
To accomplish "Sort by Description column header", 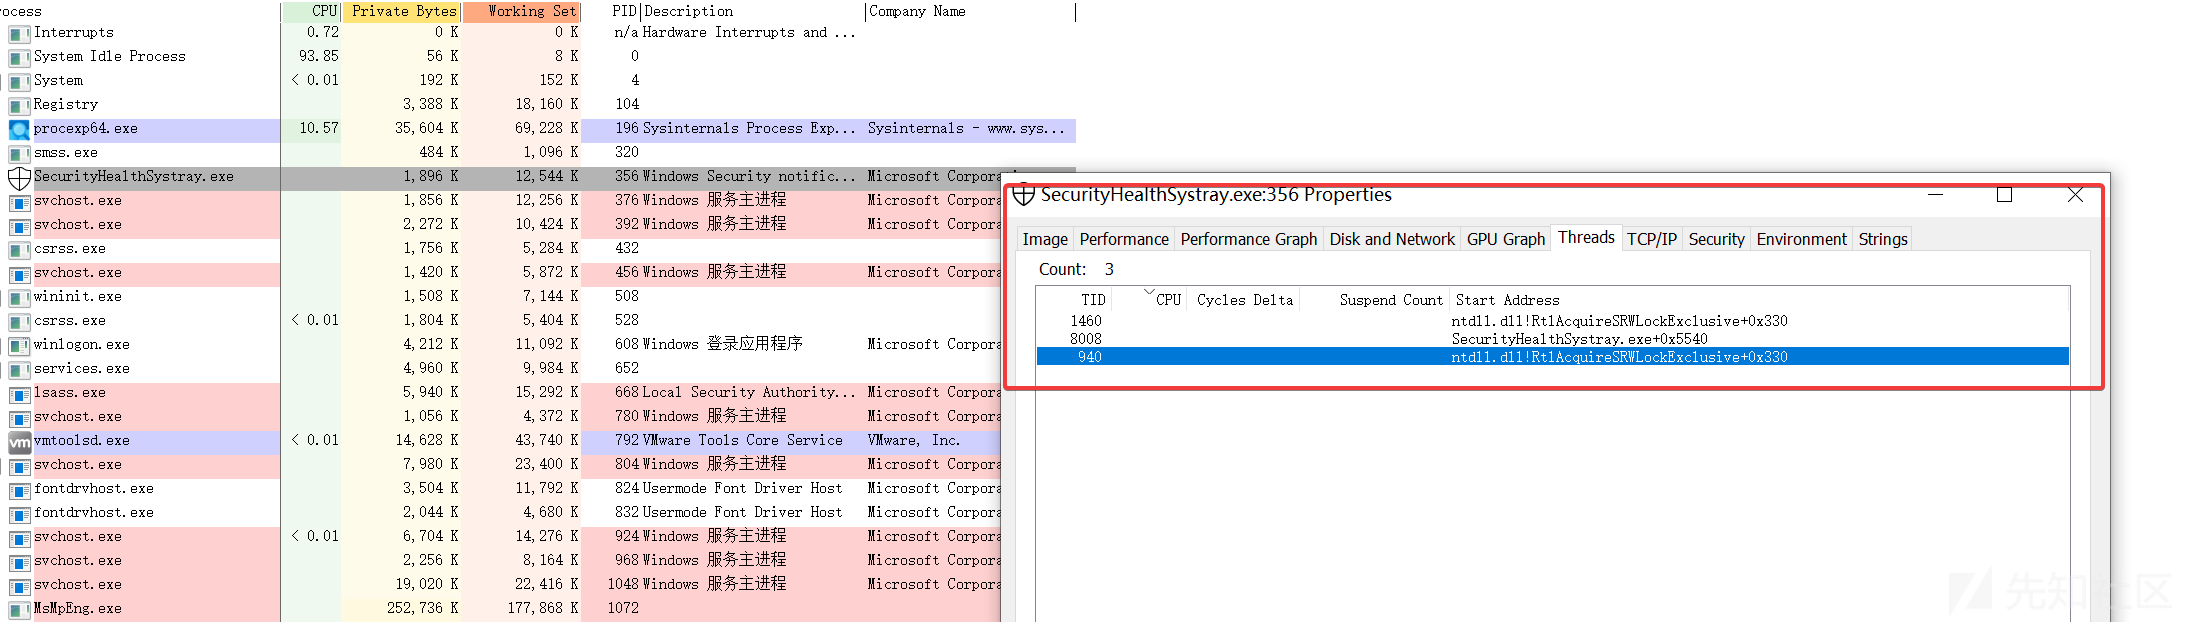I will pyautogui.click(x=752, y=11).
